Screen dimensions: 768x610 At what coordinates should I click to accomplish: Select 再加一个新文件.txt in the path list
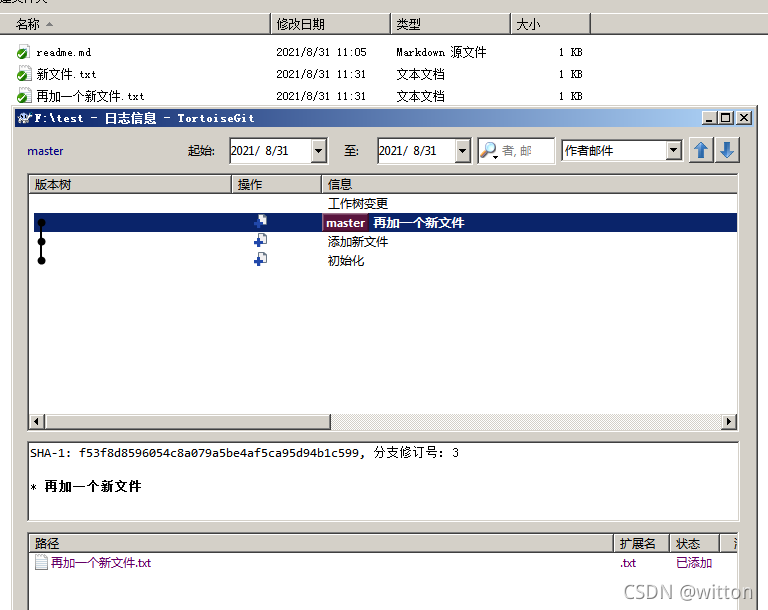tap(101, 562)
